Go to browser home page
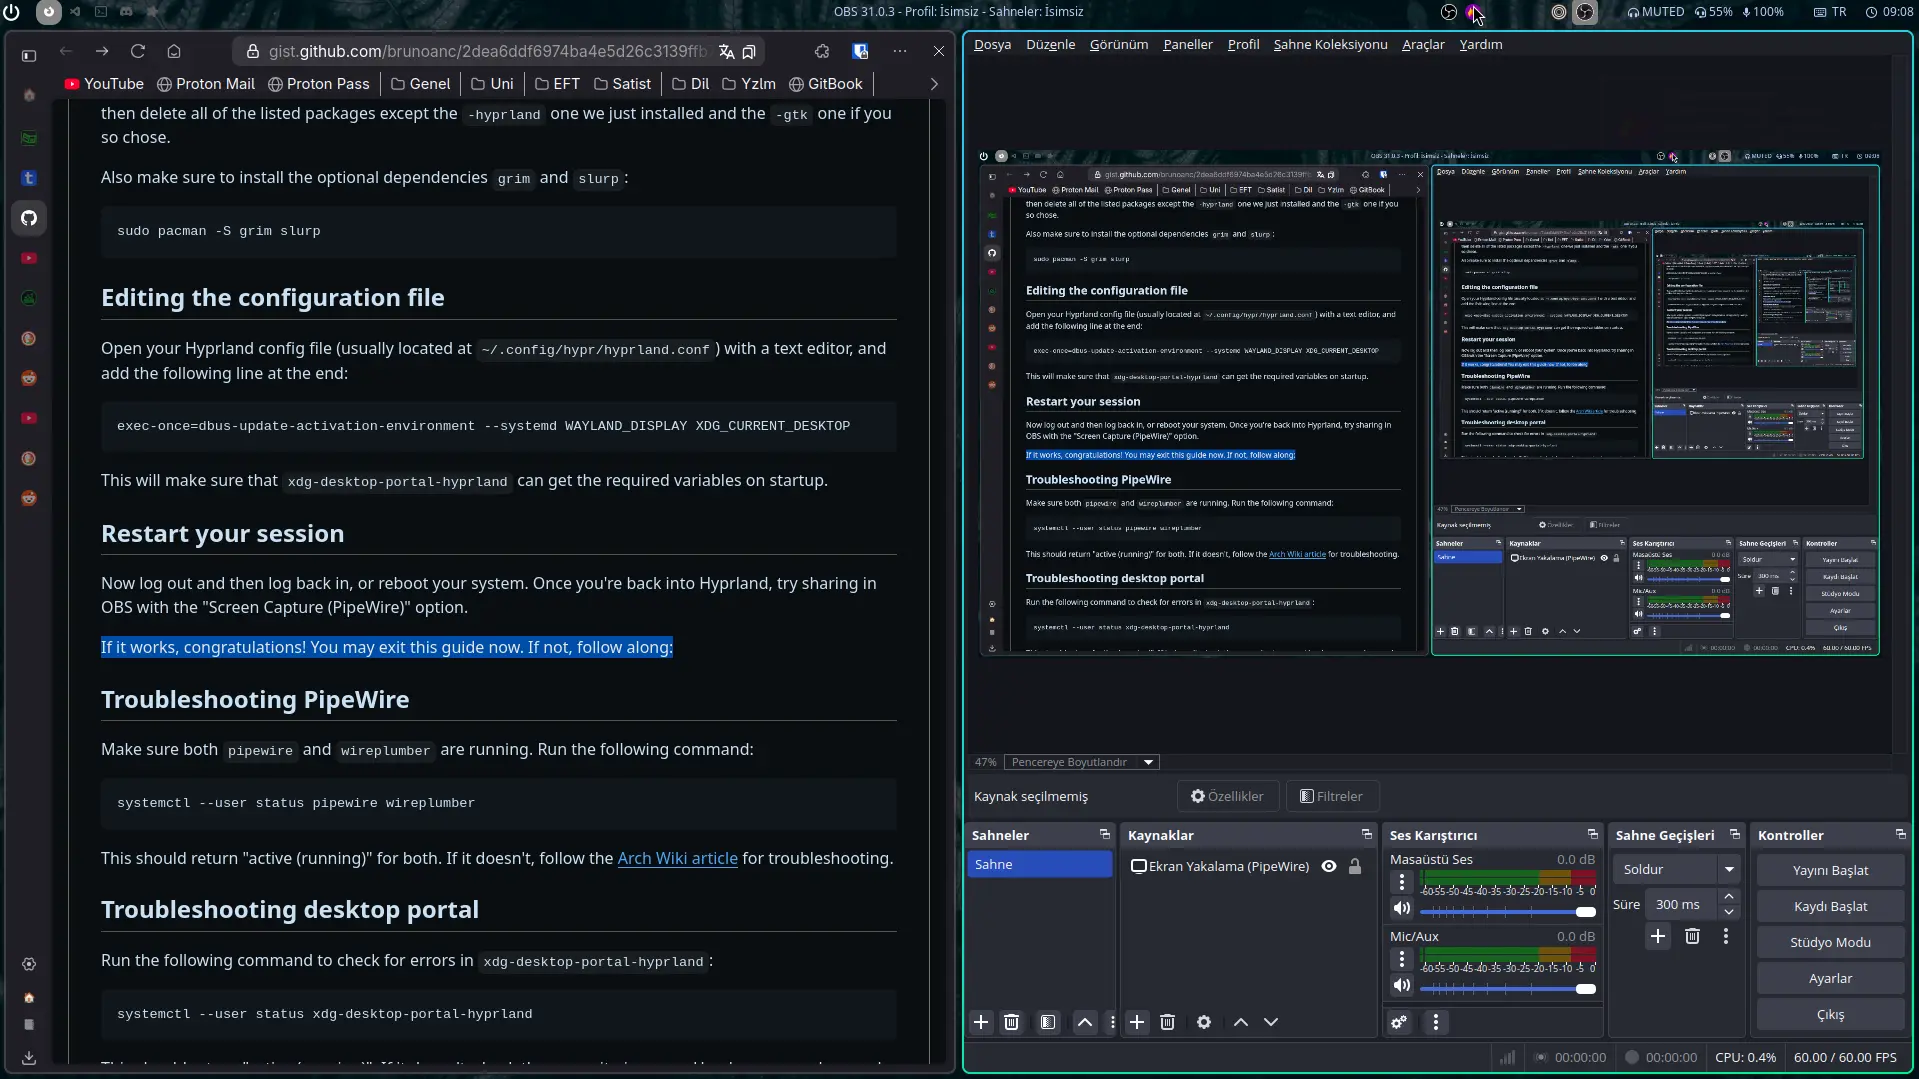 (x=174, y=51)
